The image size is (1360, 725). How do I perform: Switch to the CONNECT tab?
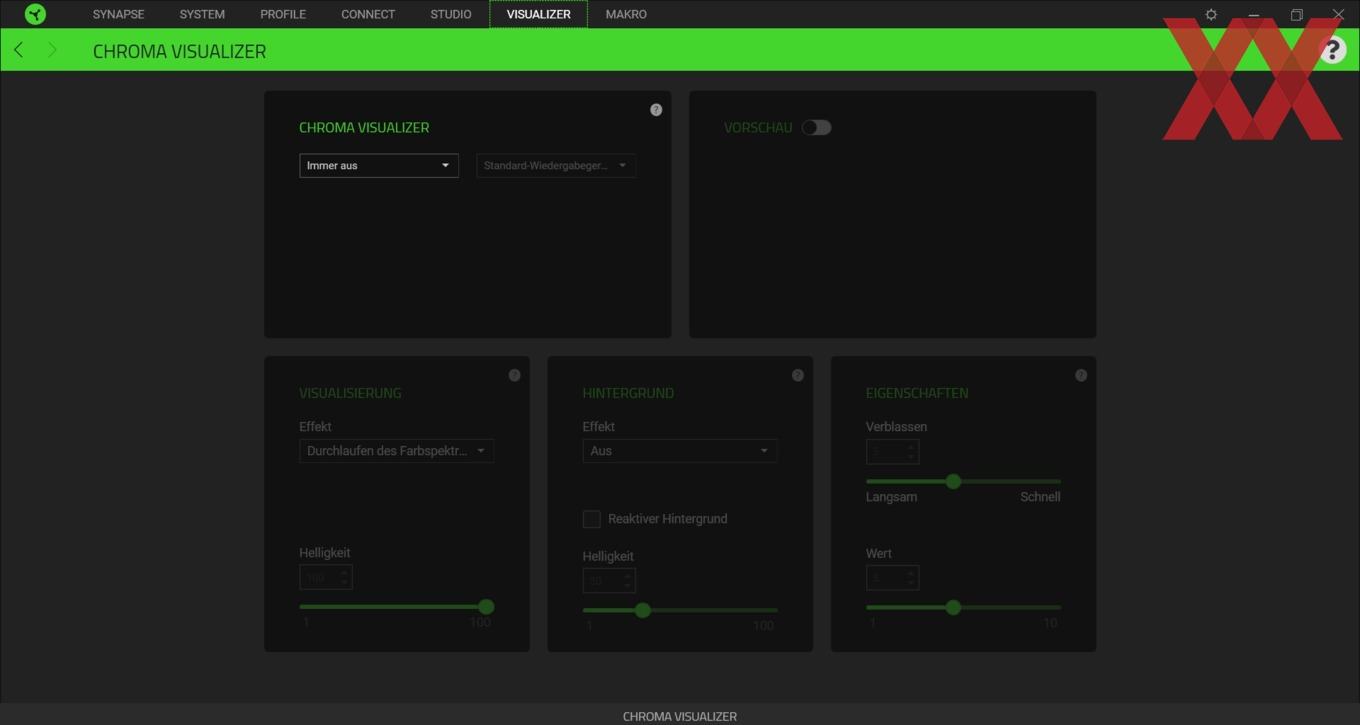click(x=368, y=14)
